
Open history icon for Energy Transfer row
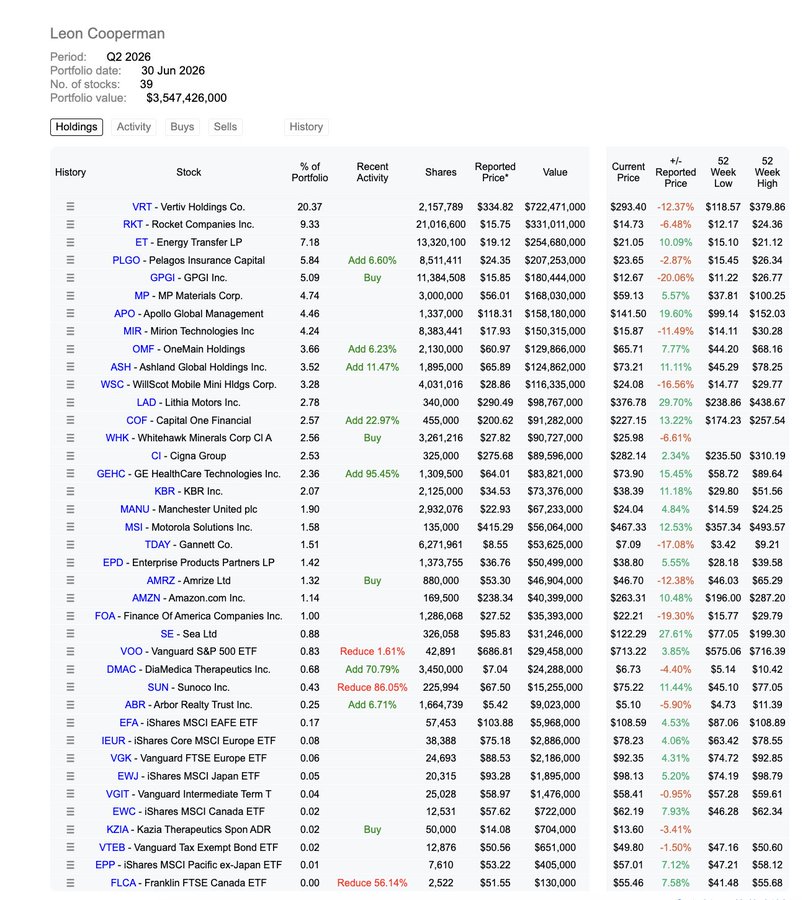click(70, 242)
